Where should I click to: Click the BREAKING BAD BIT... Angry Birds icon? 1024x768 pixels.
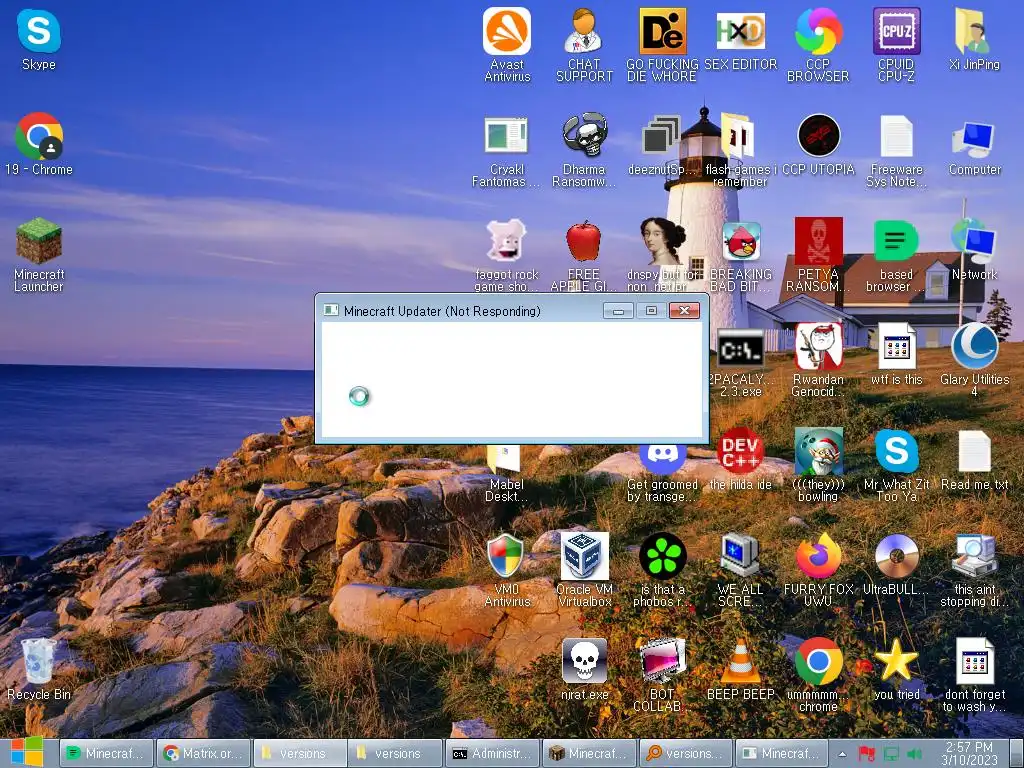coord(741,255)
